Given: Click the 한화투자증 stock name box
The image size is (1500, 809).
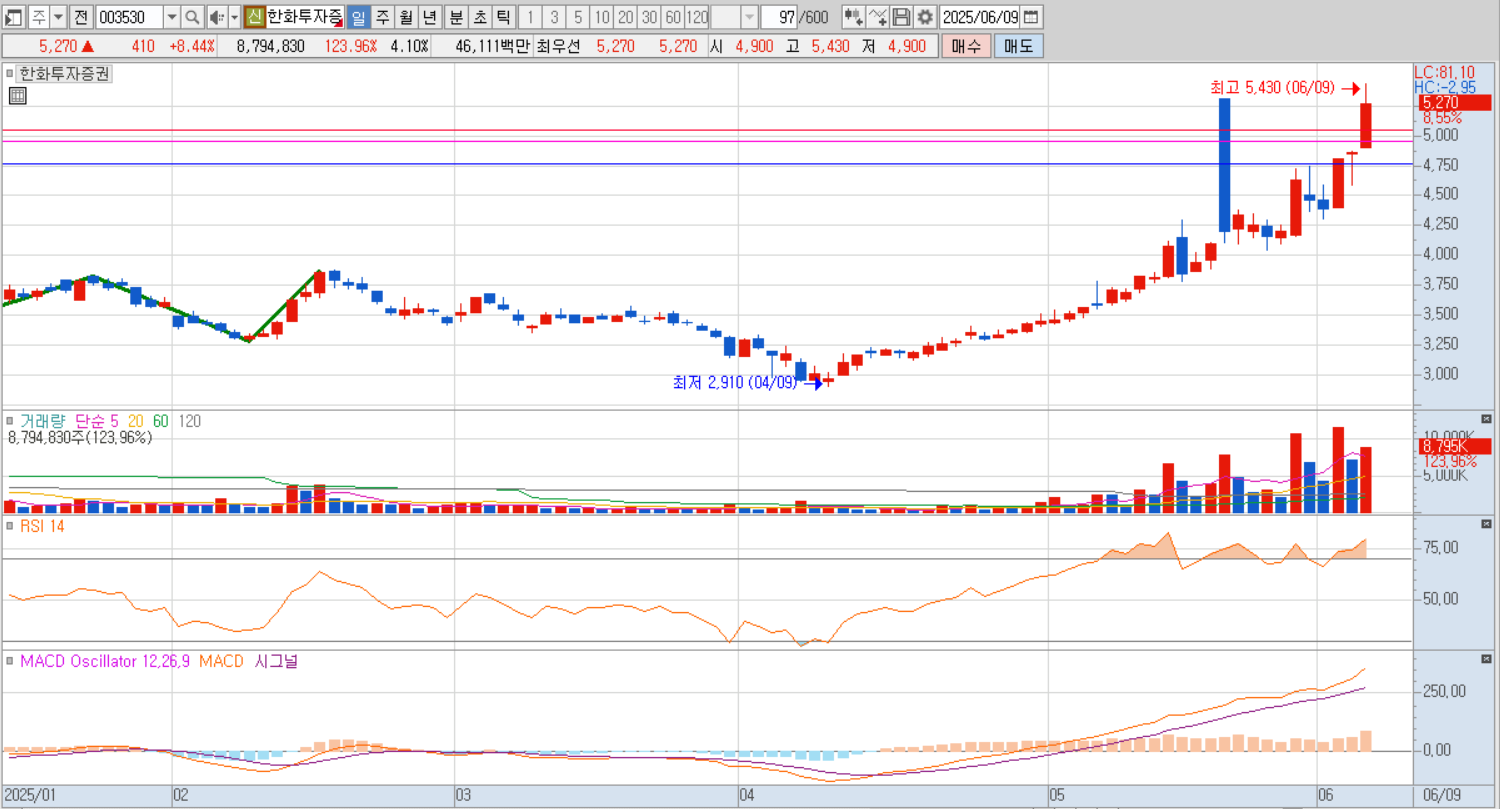Looking at the screenshot, I should point(305,17).
